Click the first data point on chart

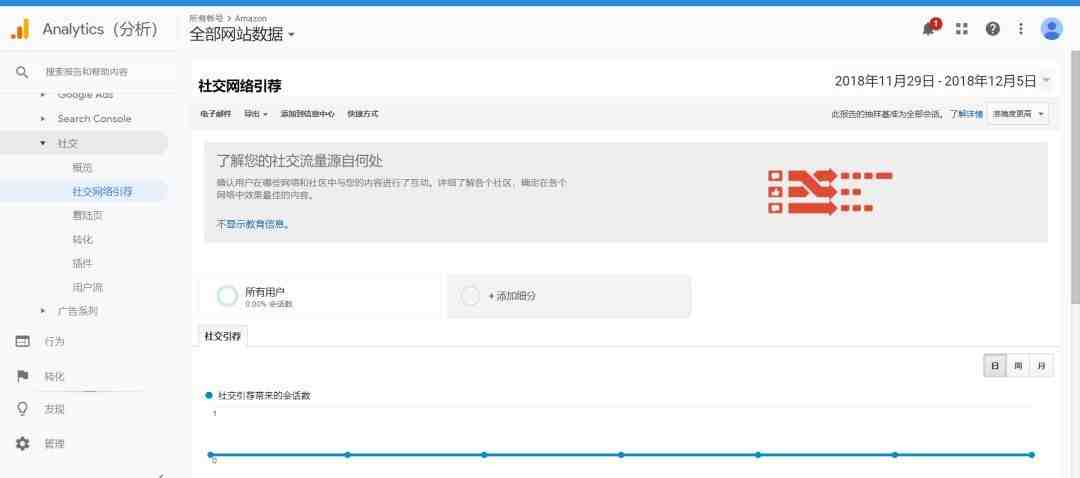[210, 455]
